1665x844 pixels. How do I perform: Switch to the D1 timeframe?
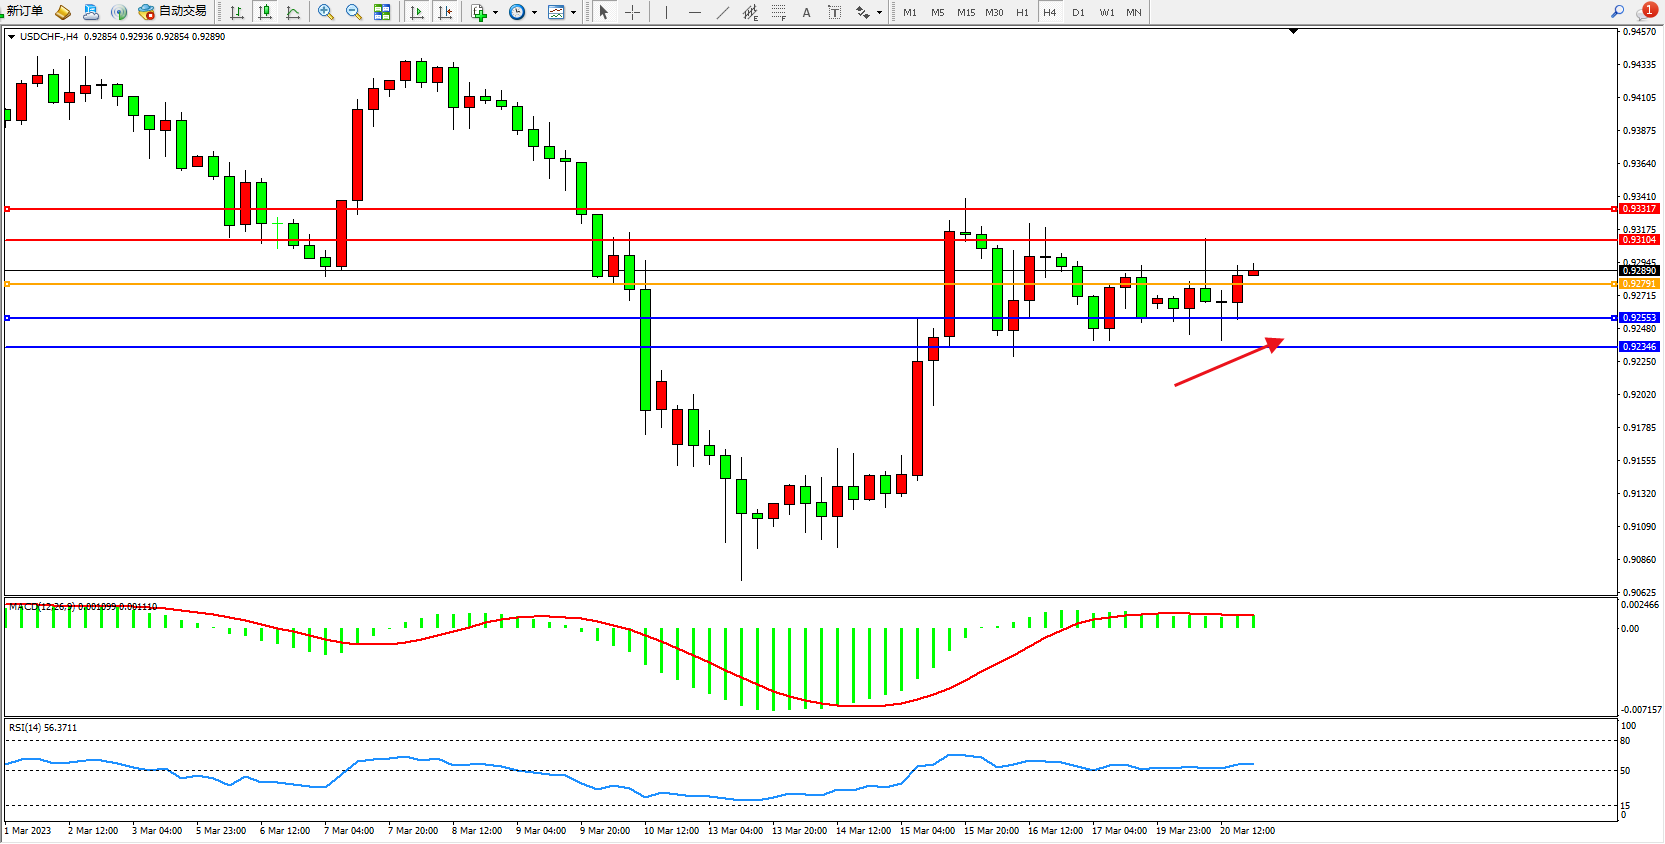point(1078,12)
